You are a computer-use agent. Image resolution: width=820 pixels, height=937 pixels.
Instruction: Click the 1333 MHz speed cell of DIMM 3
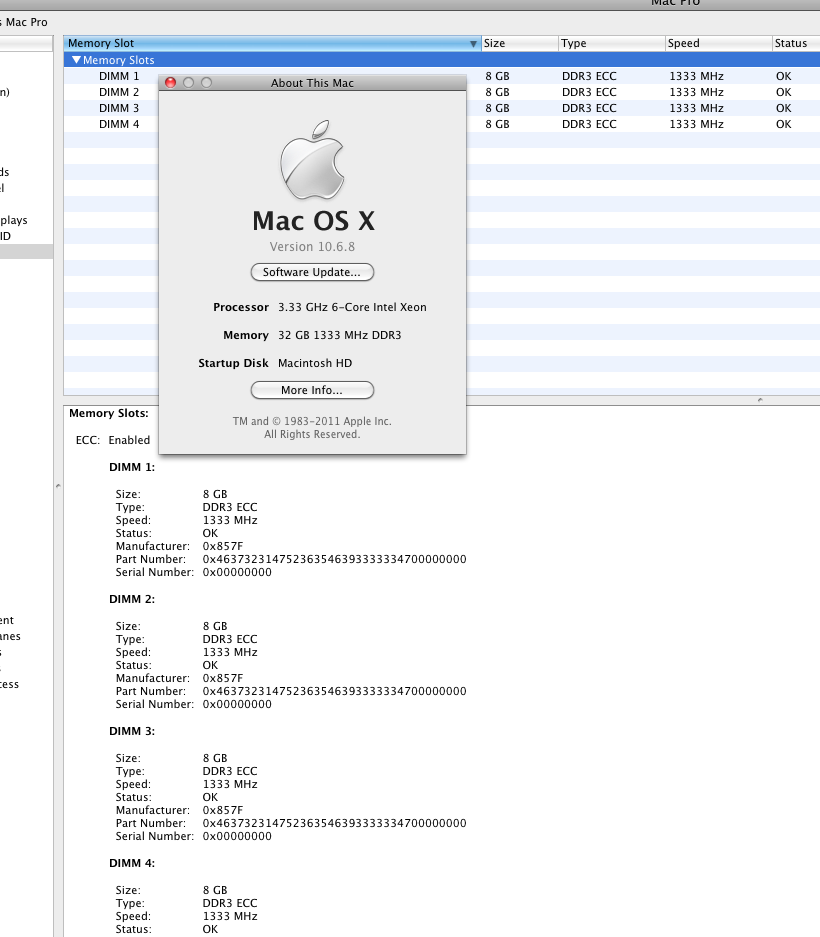(x=696, y=108)
